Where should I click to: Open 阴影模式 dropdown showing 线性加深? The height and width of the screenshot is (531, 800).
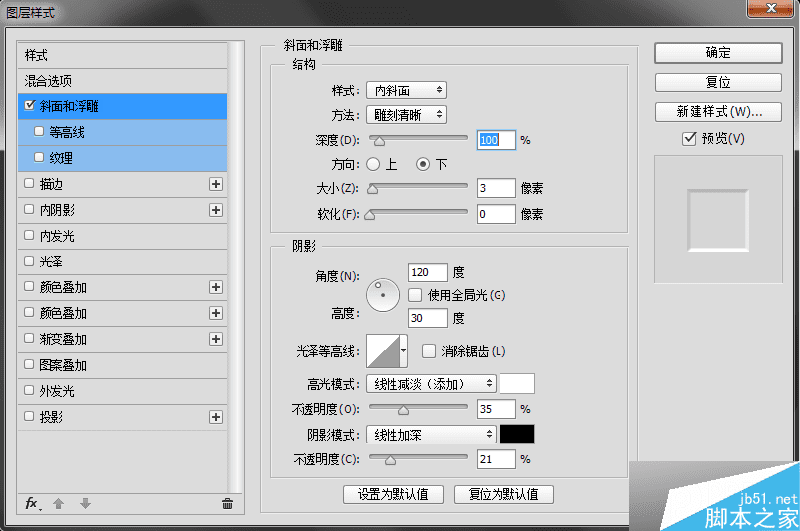point(431,435)
